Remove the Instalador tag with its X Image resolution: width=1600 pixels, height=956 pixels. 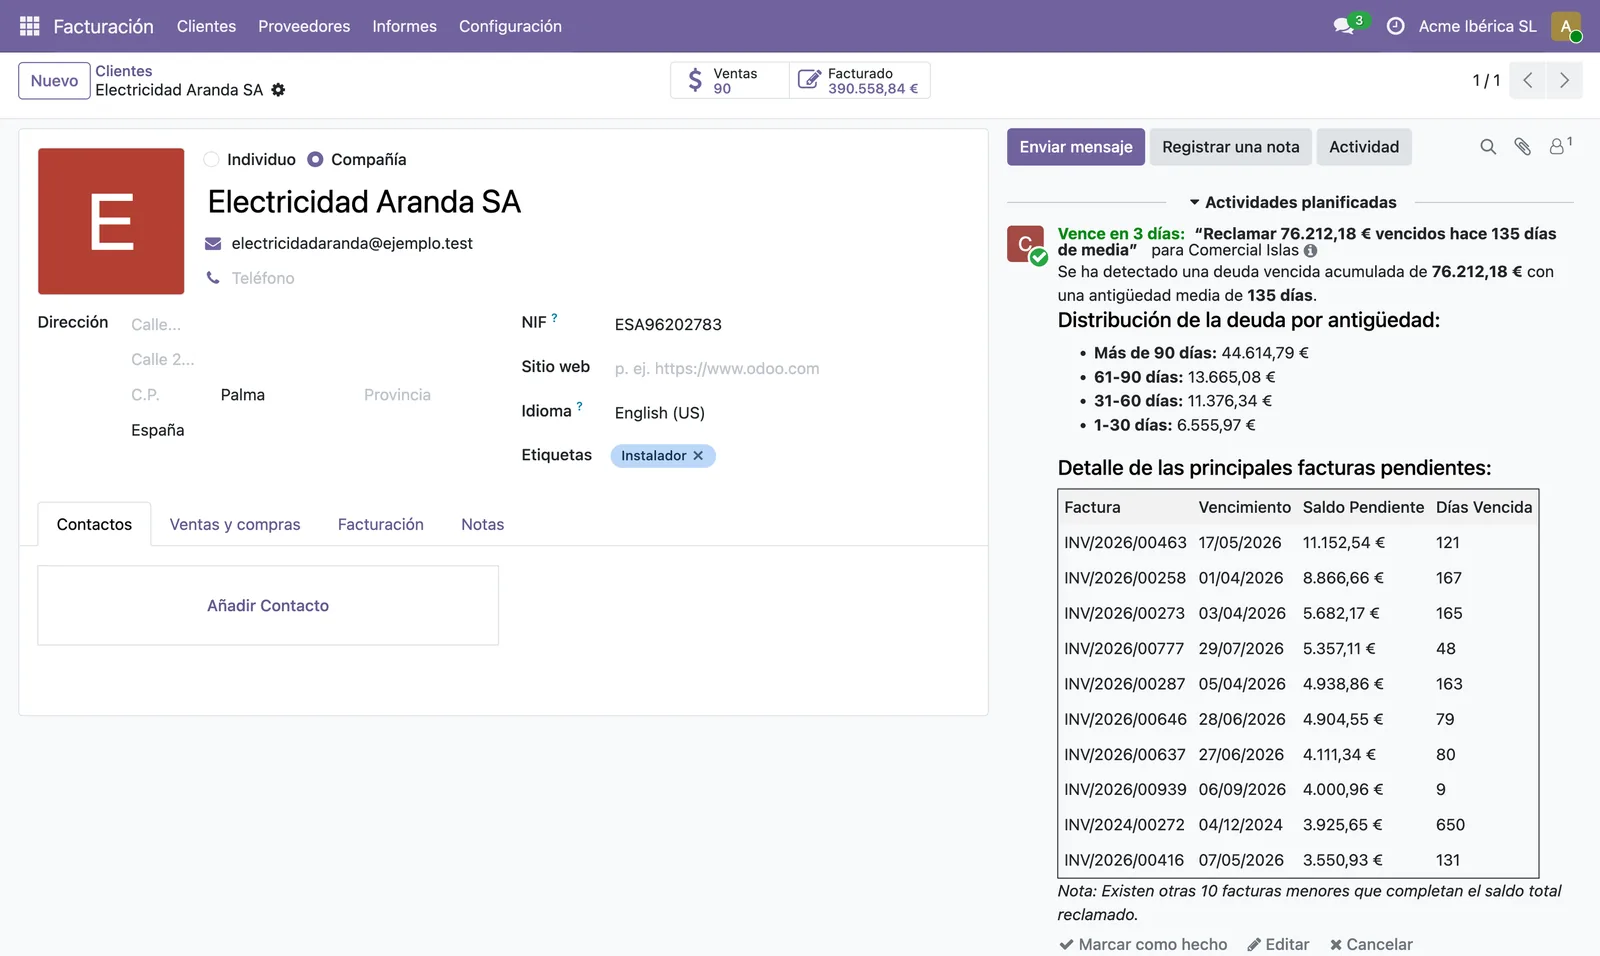[x=698, y=456]
